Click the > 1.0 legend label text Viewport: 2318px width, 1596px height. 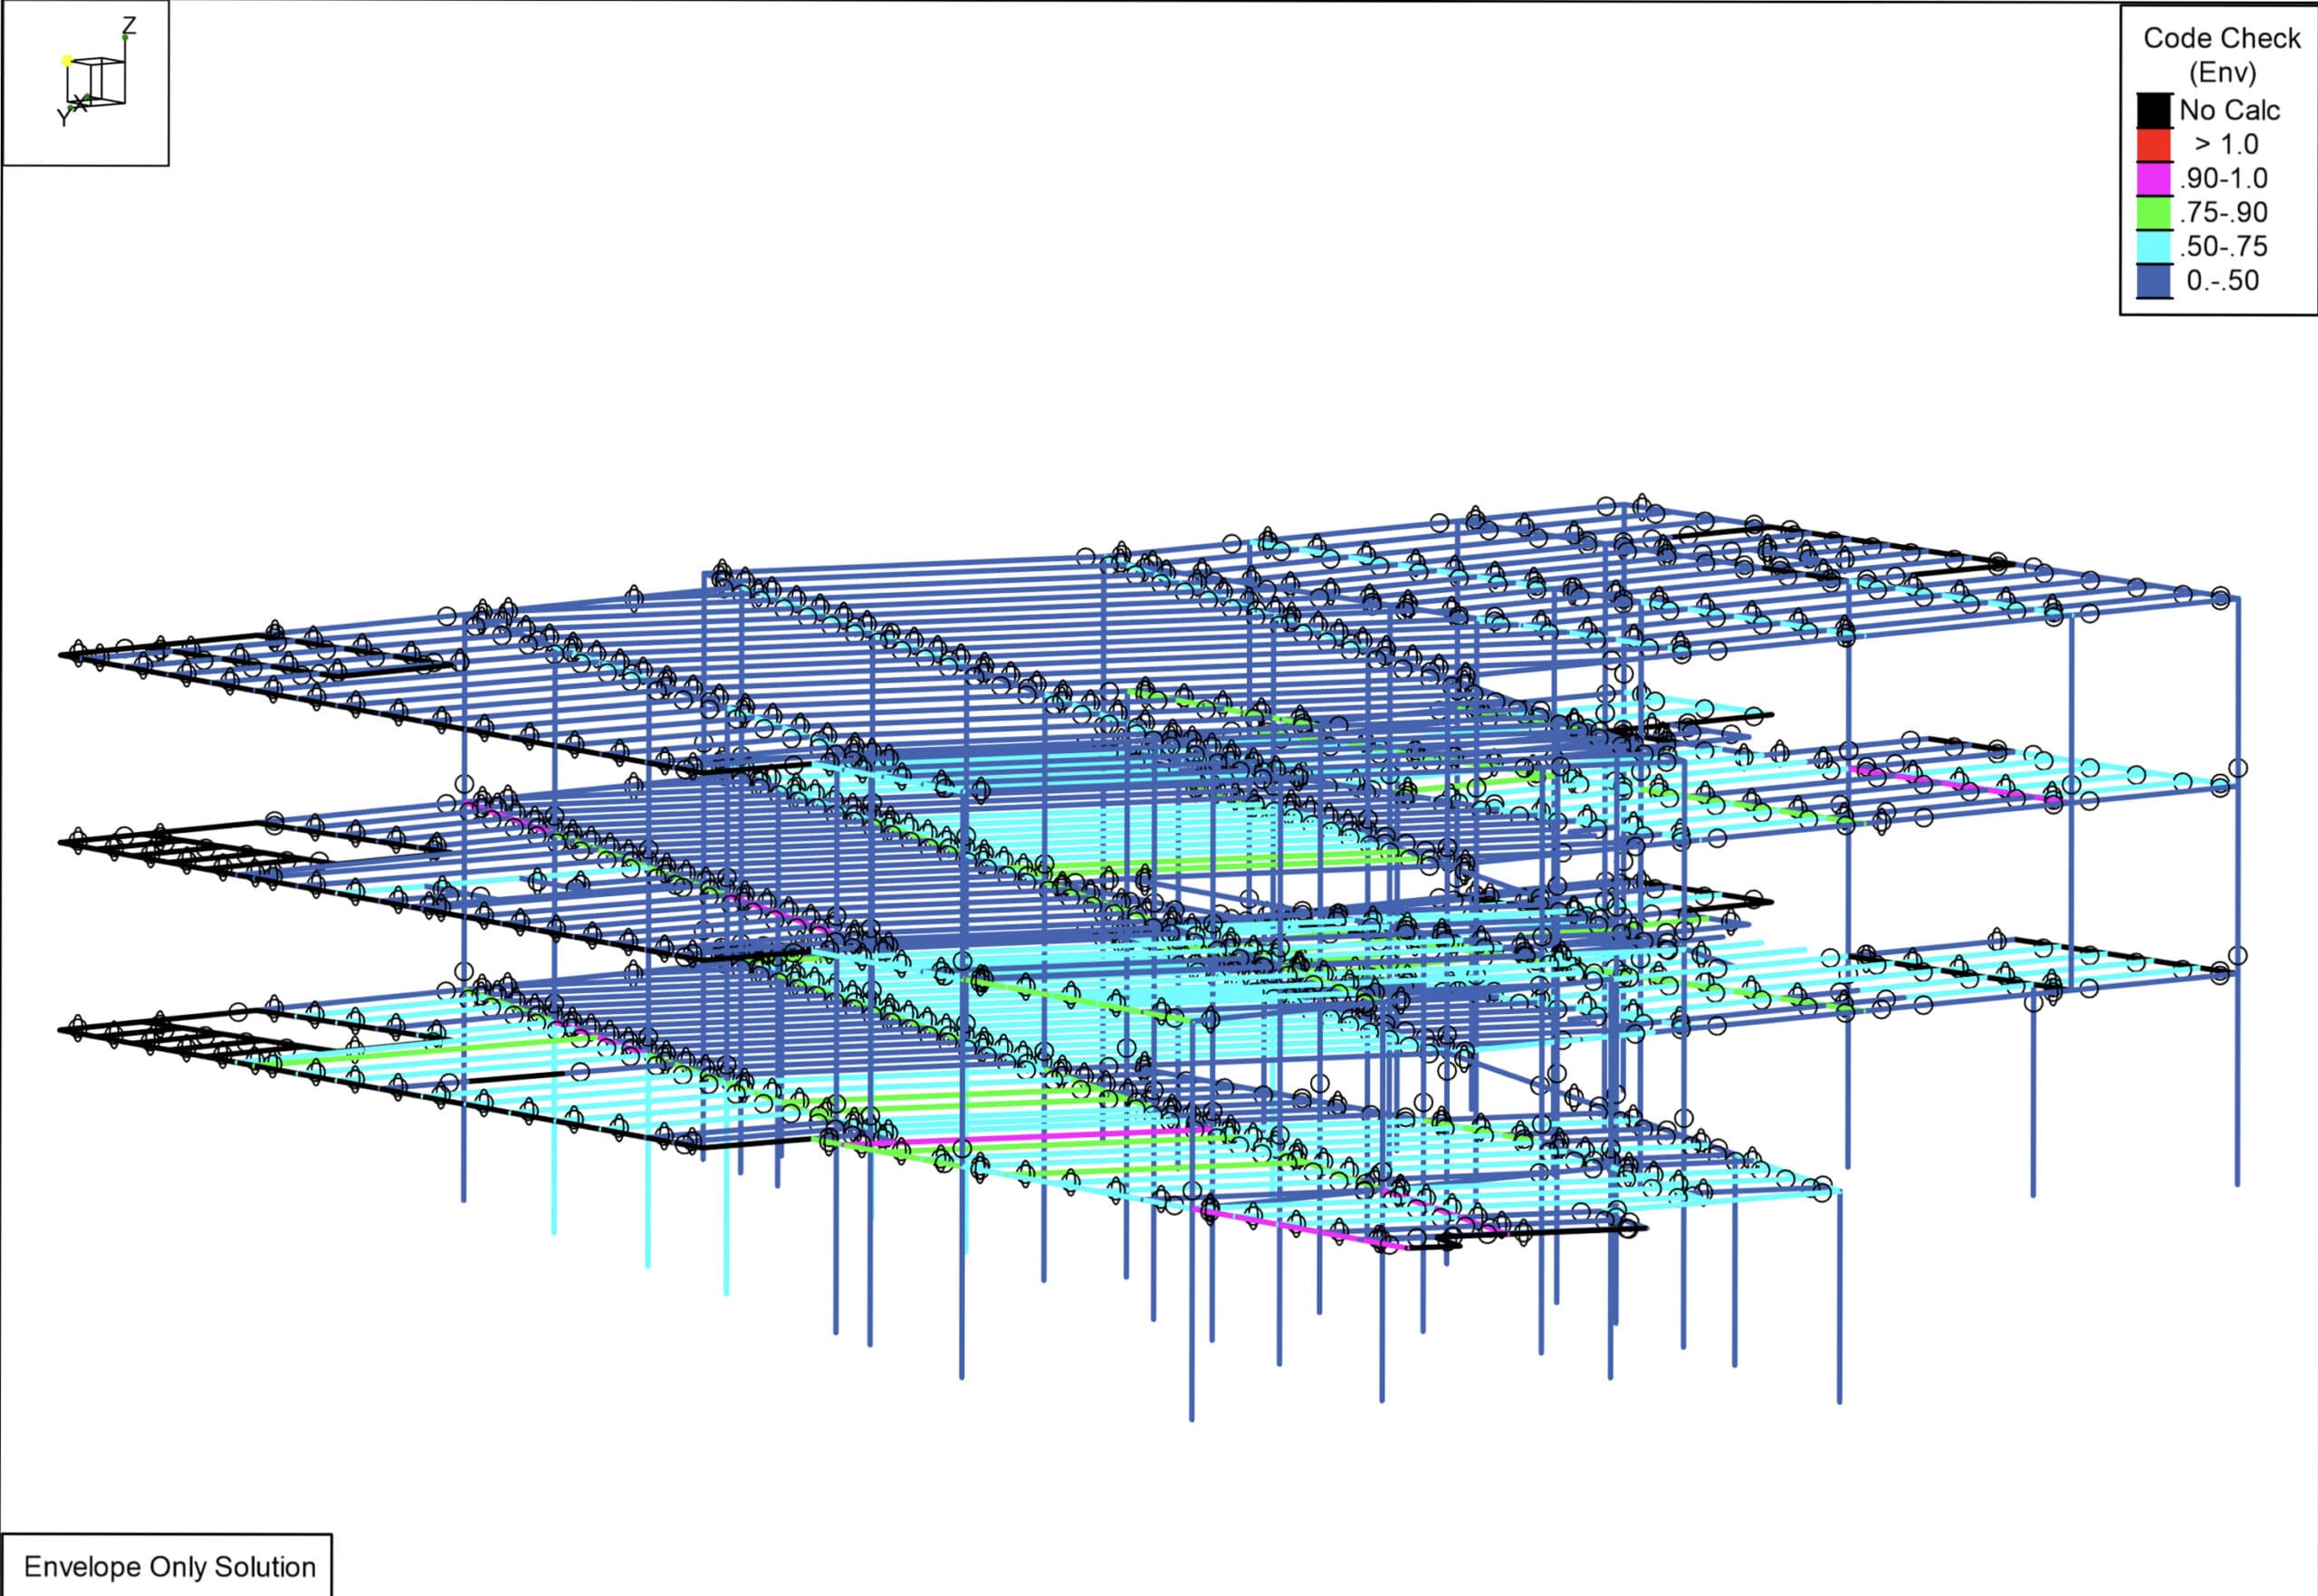click(x=2226, y=145)
